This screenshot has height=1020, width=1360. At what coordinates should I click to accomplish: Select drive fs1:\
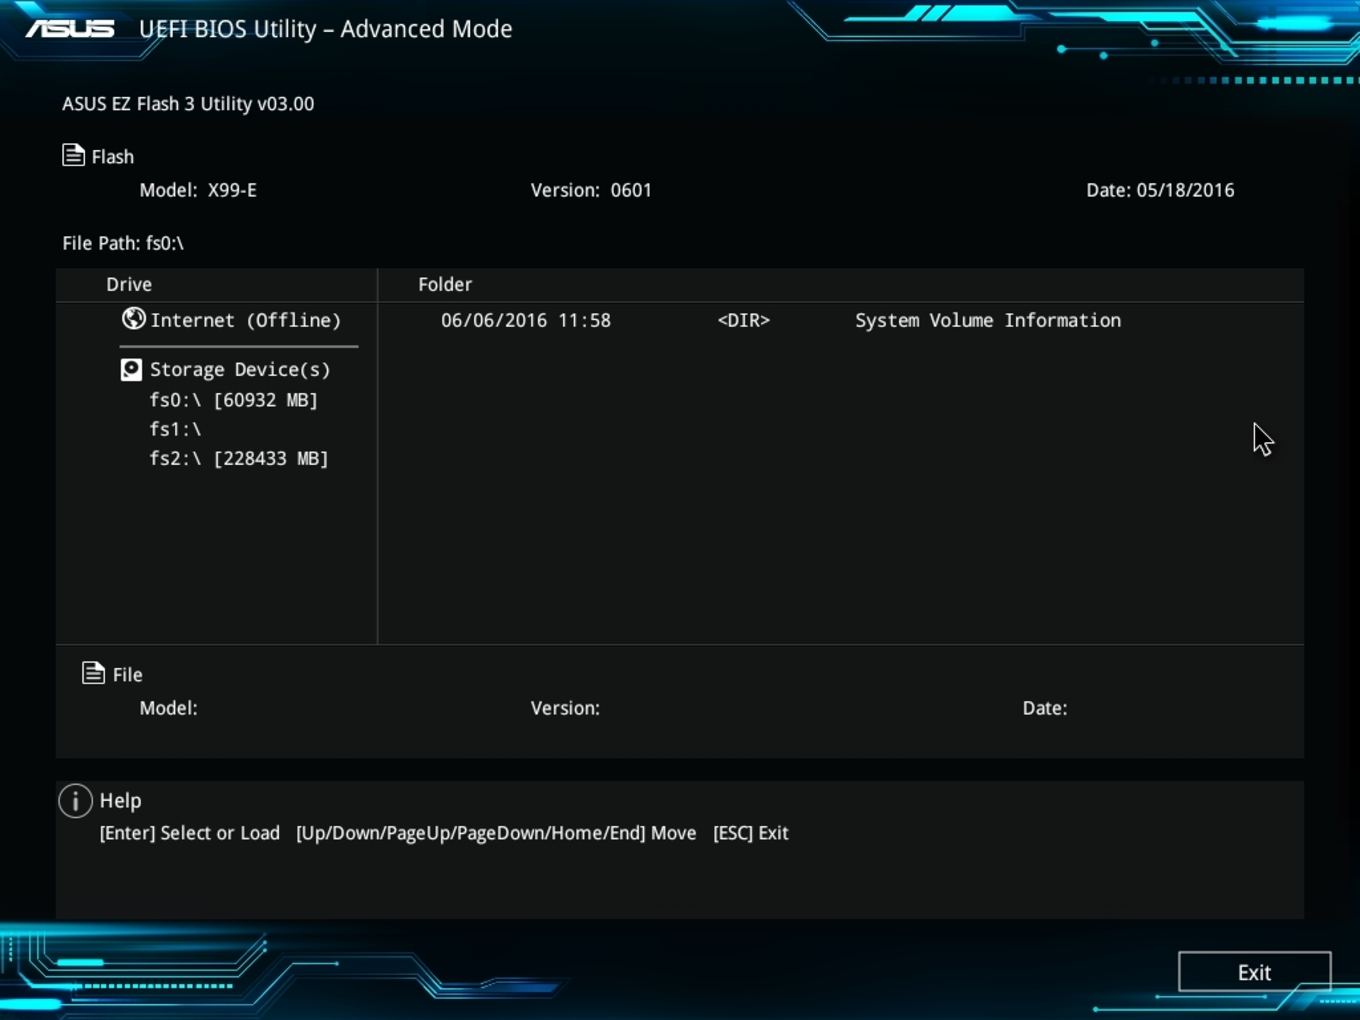point(175,429)
